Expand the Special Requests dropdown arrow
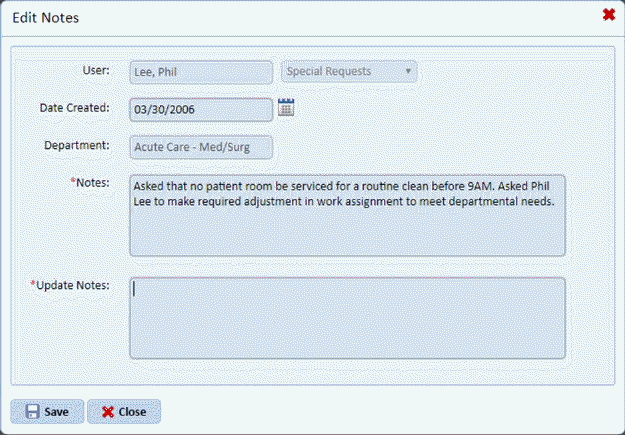 [408, 72]
